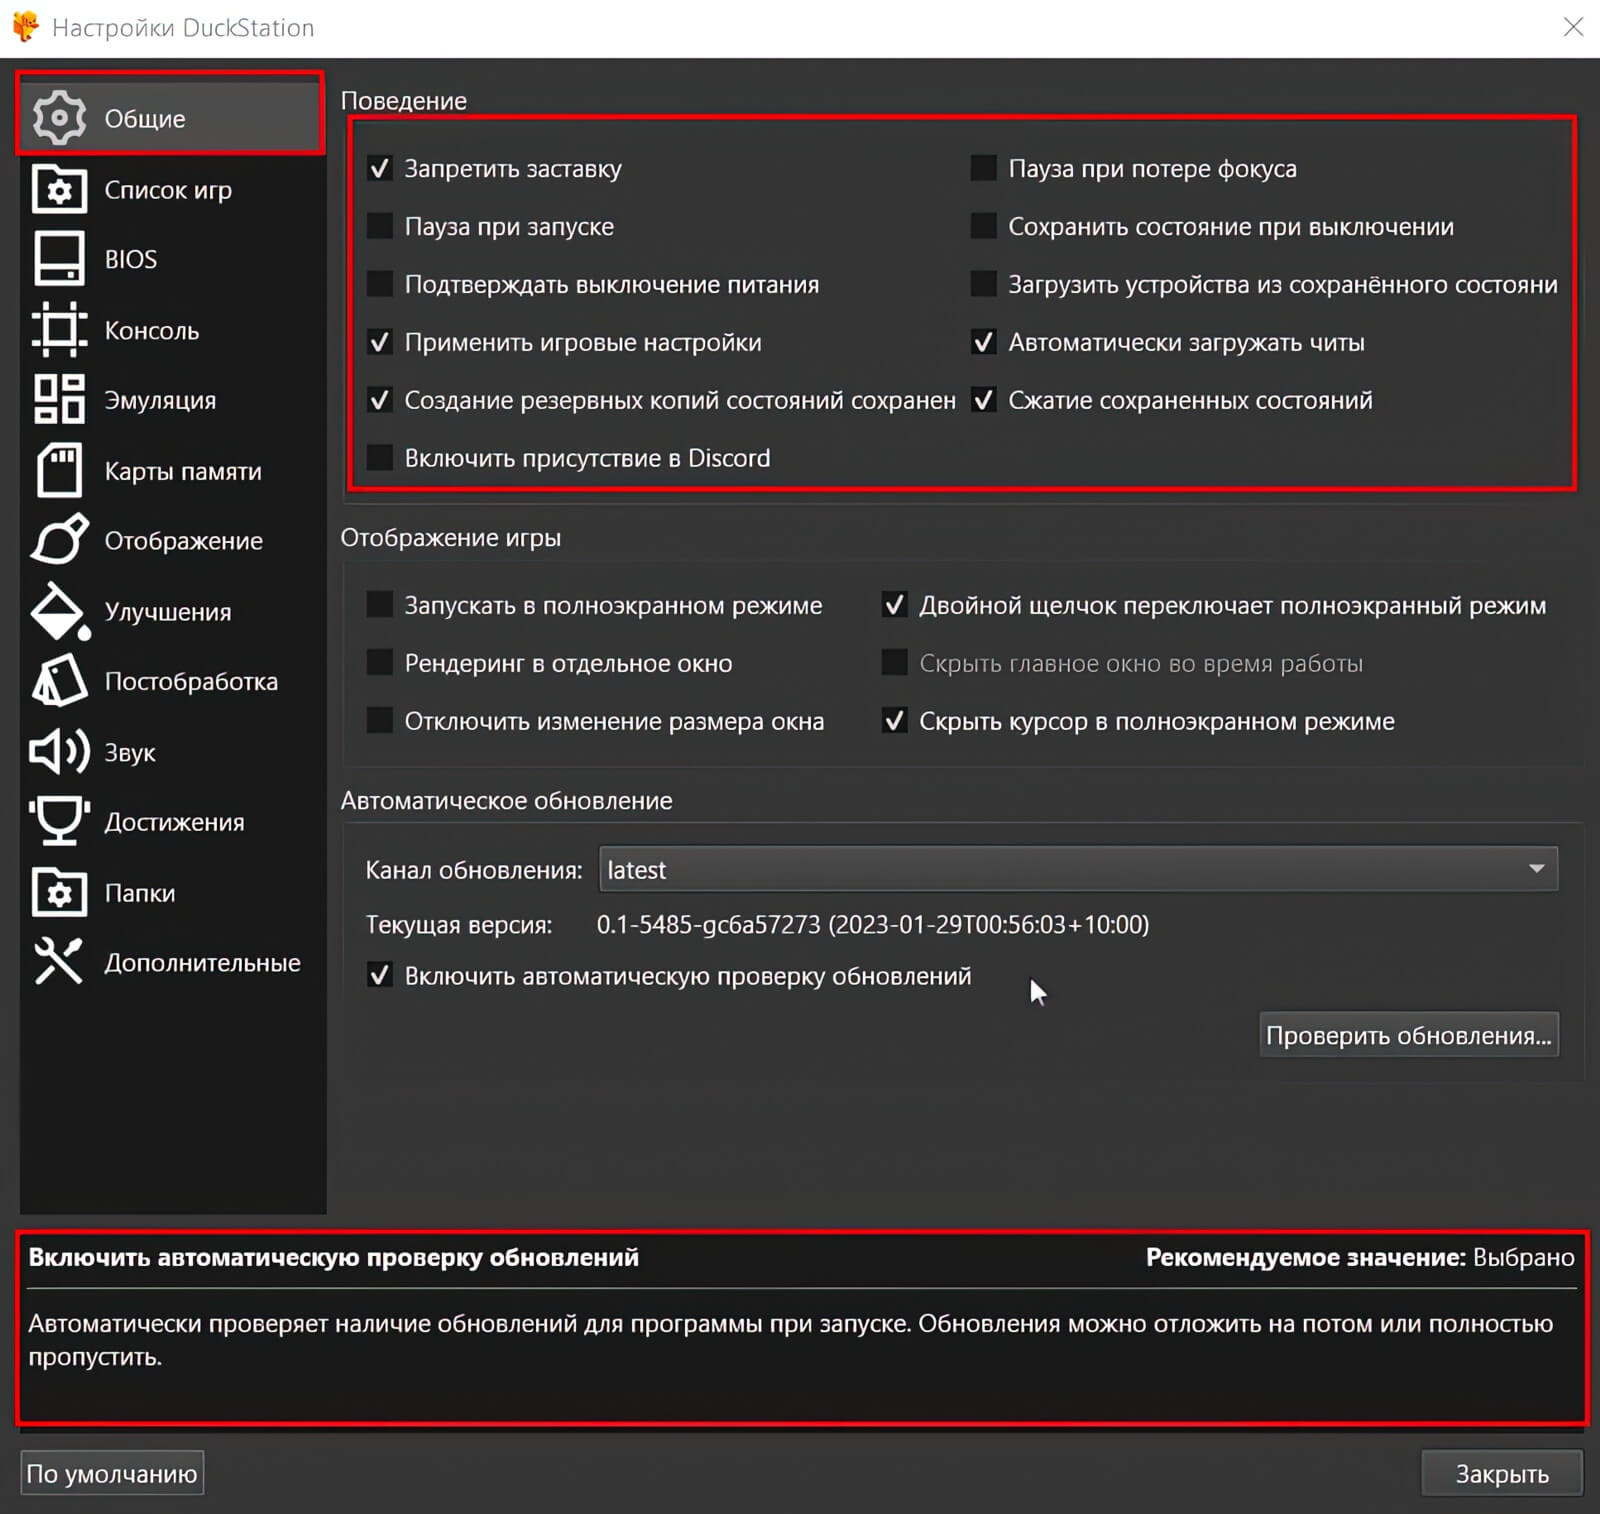Click the Отображение игры group heading
The width and height of the screenshot is (1600, 1514).
tap(451, 538)
